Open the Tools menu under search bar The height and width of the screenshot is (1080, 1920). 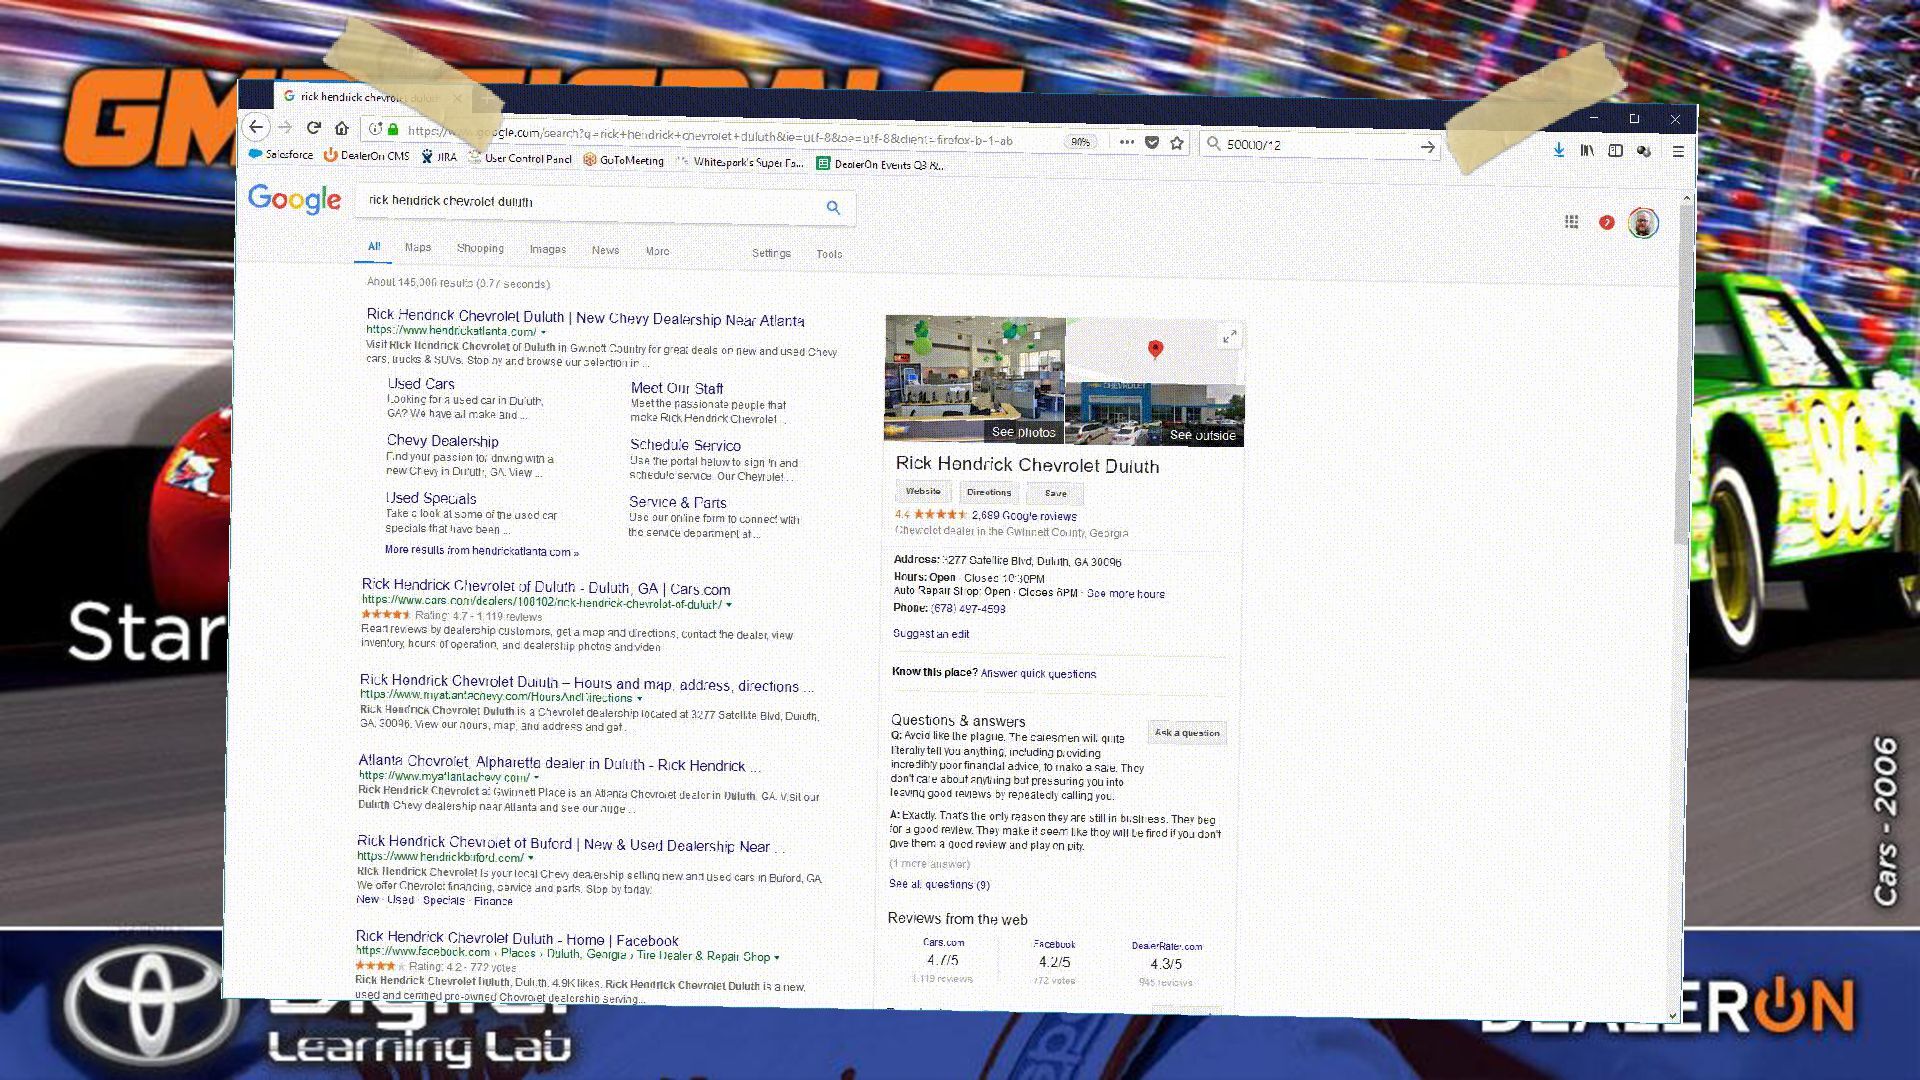point(829,254)
